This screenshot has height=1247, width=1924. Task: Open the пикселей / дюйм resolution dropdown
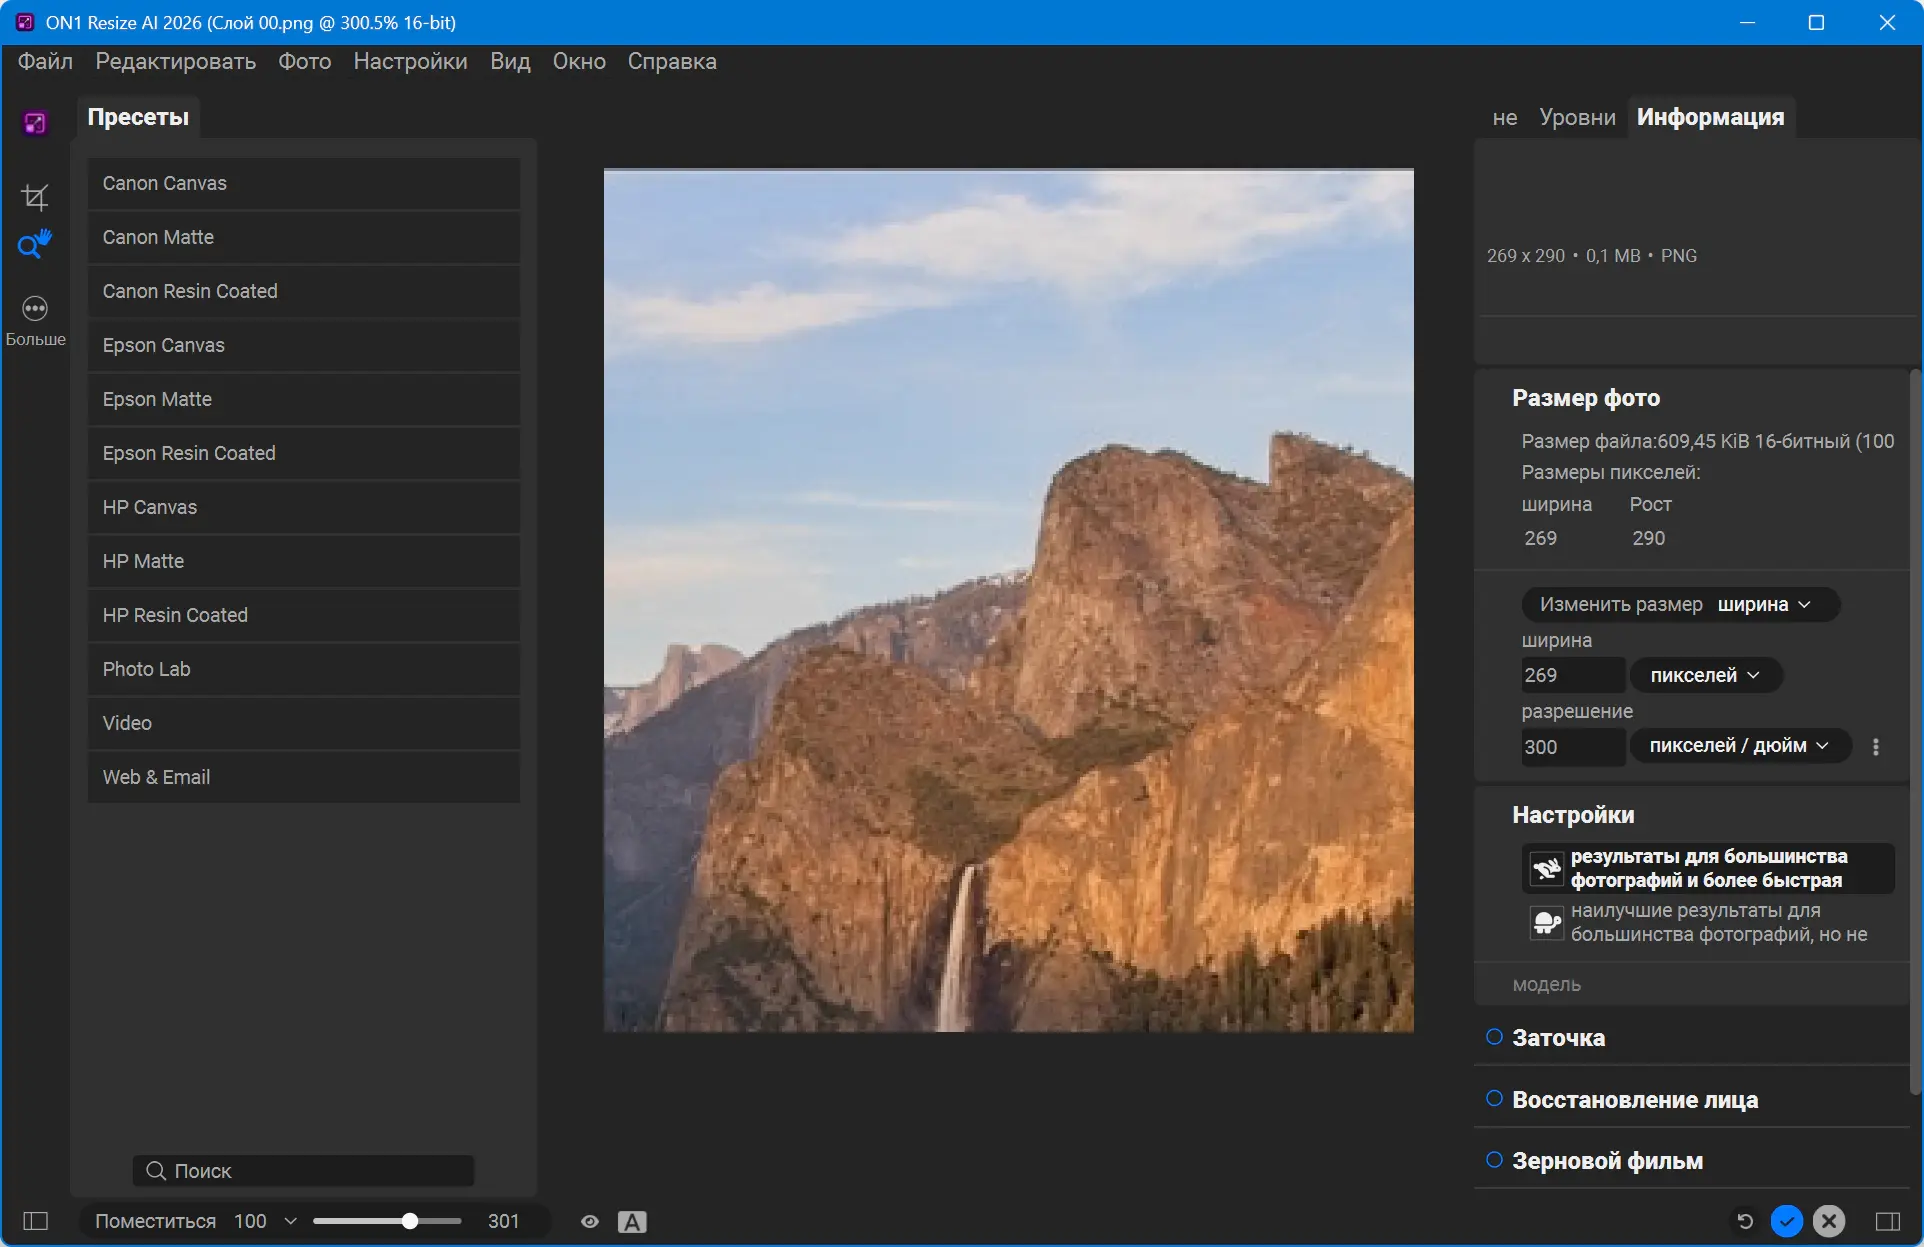coord(1739,746)
